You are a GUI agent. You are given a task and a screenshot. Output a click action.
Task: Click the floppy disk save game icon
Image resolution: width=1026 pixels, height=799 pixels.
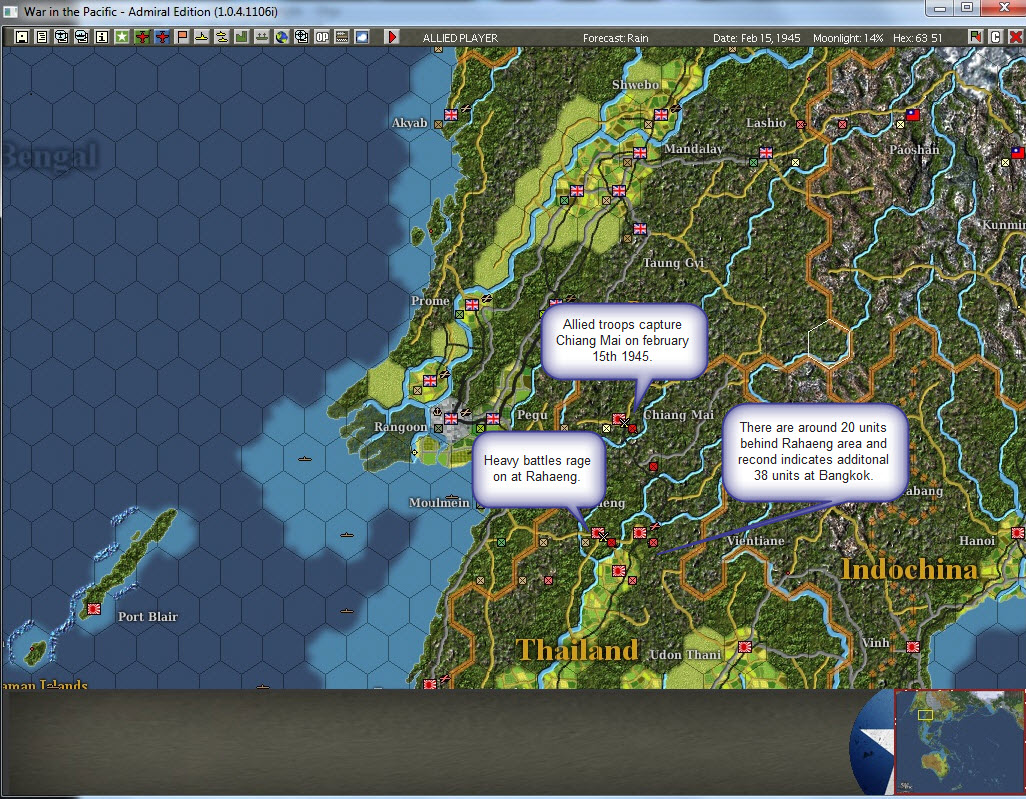click(22, 37)
